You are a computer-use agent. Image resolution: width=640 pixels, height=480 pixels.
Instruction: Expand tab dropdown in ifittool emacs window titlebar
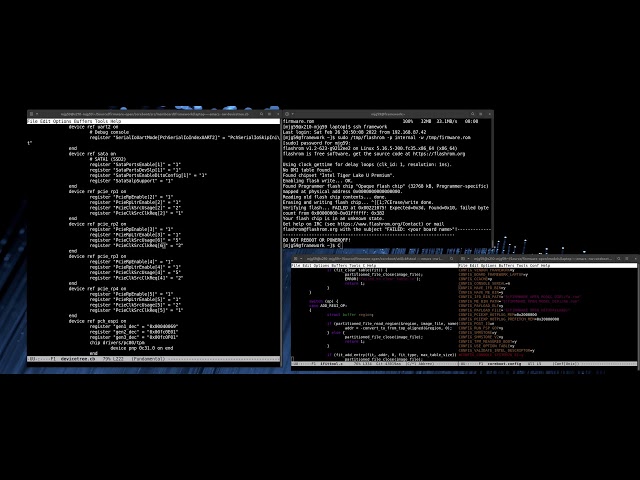point(301,258)
